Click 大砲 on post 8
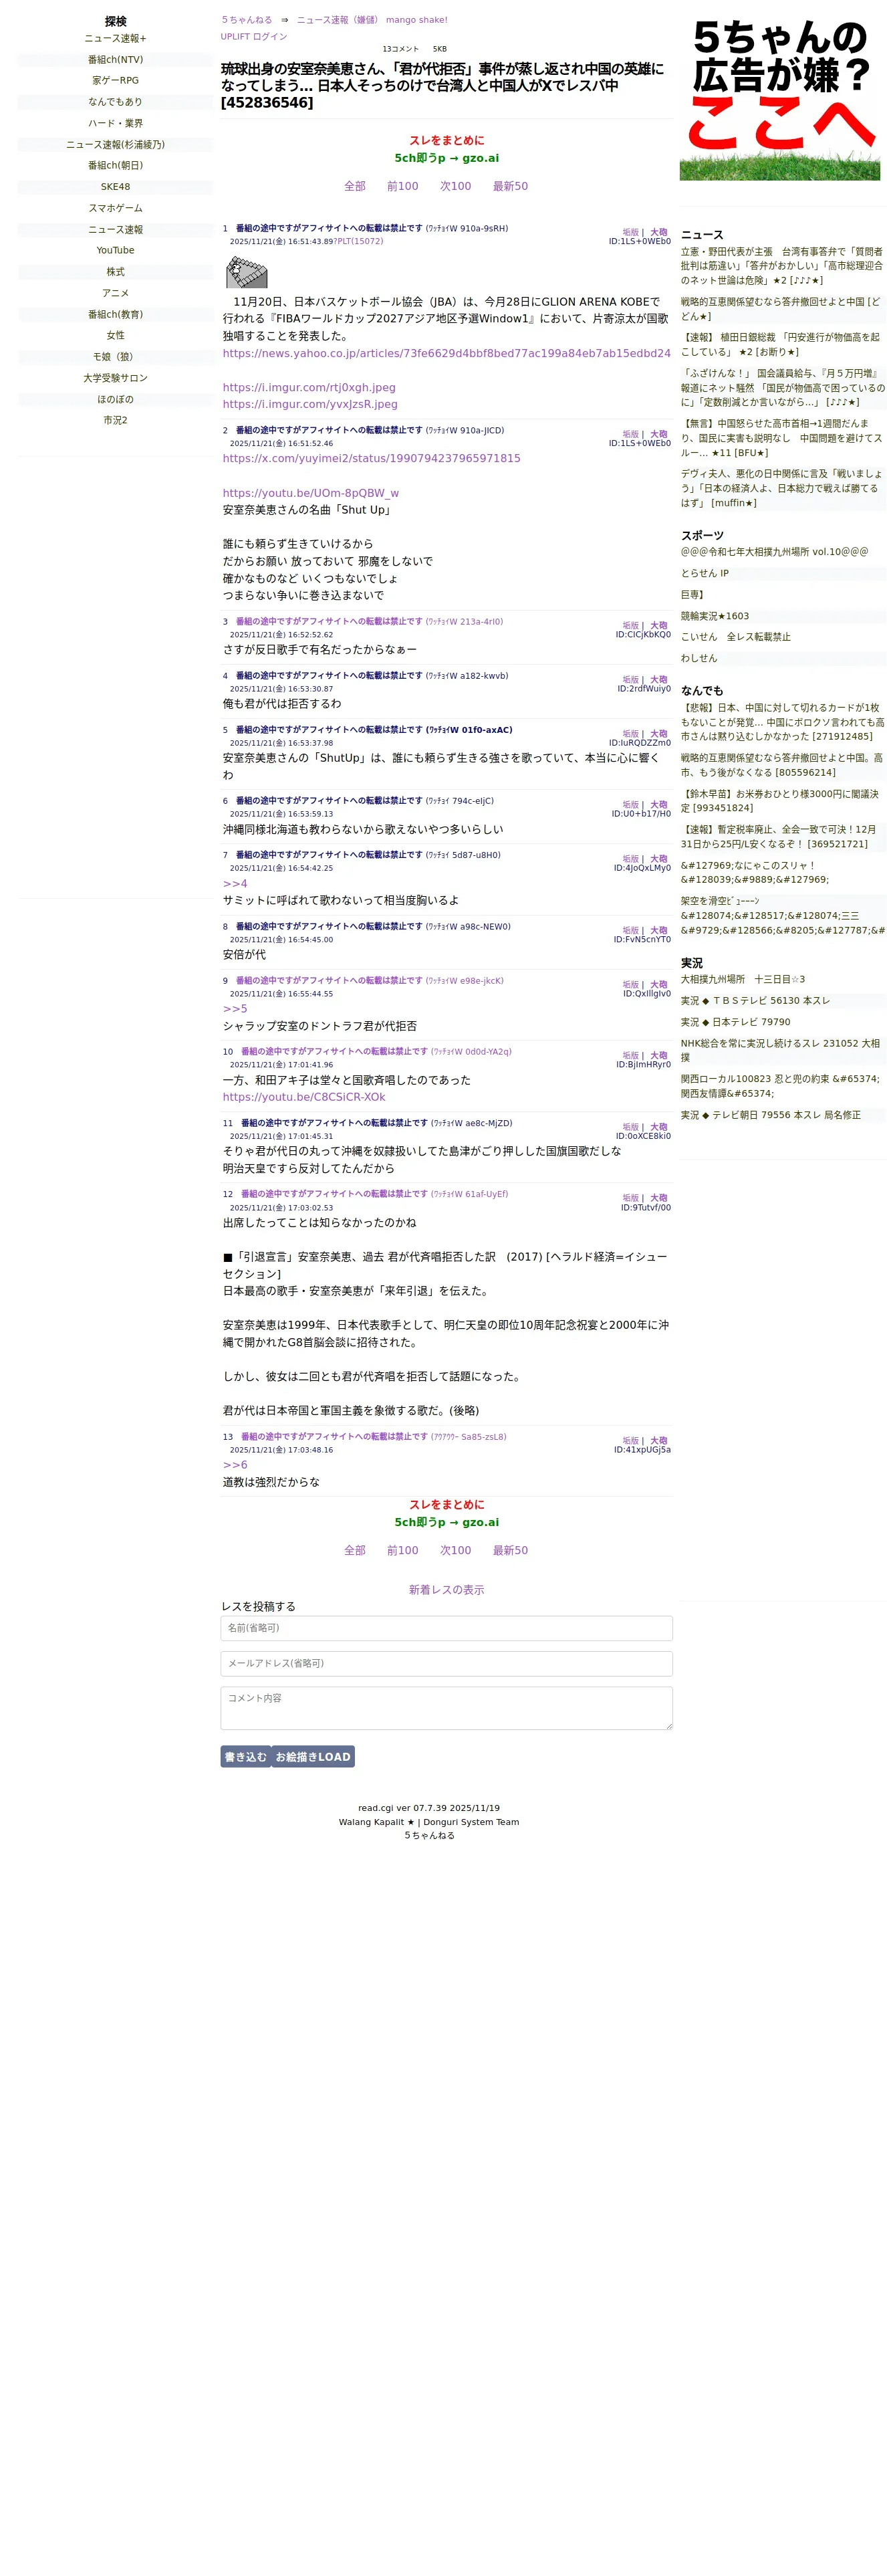Image resolution: width=887 pixels, height=2576 pixels. [659, 931]
